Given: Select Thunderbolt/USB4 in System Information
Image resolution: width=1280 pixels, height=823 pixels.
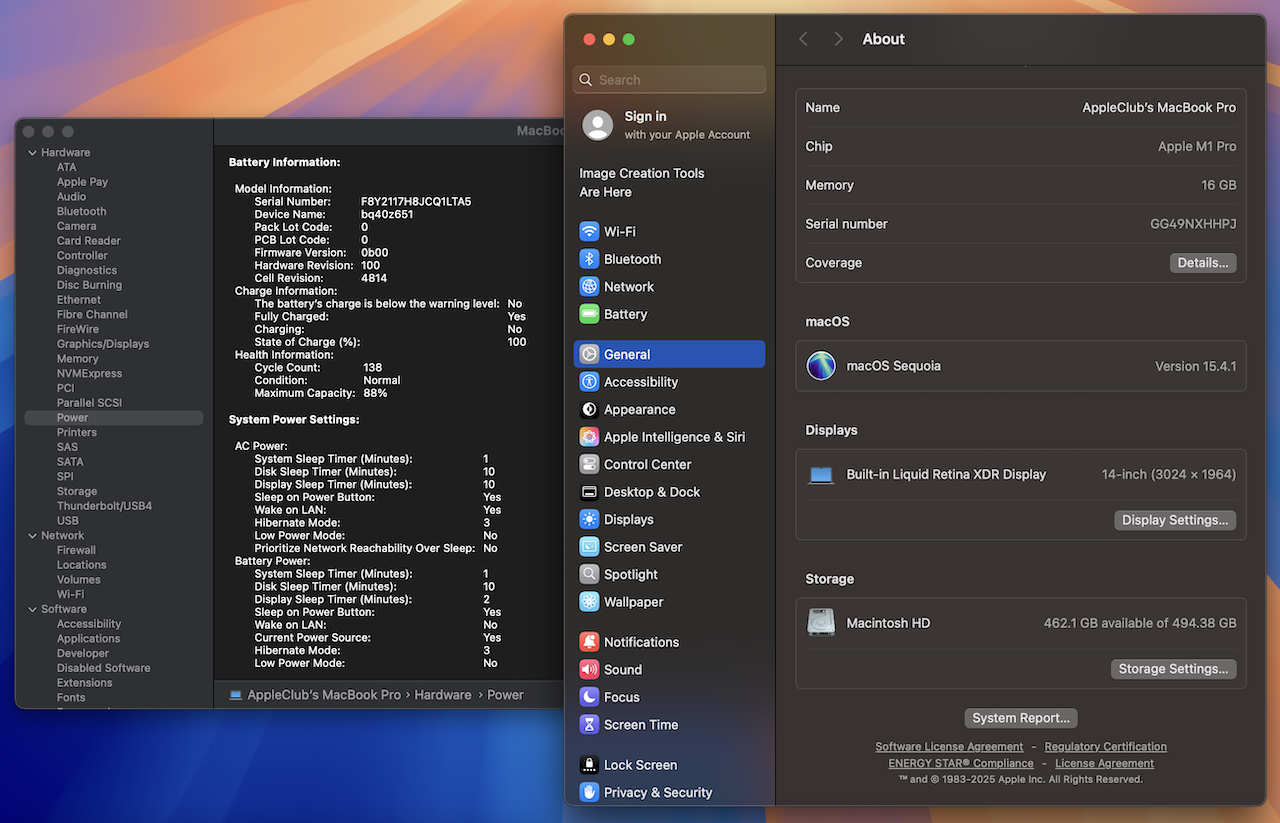Looking at the screenshot, I should pyautogui.click(x=104, y=506).
